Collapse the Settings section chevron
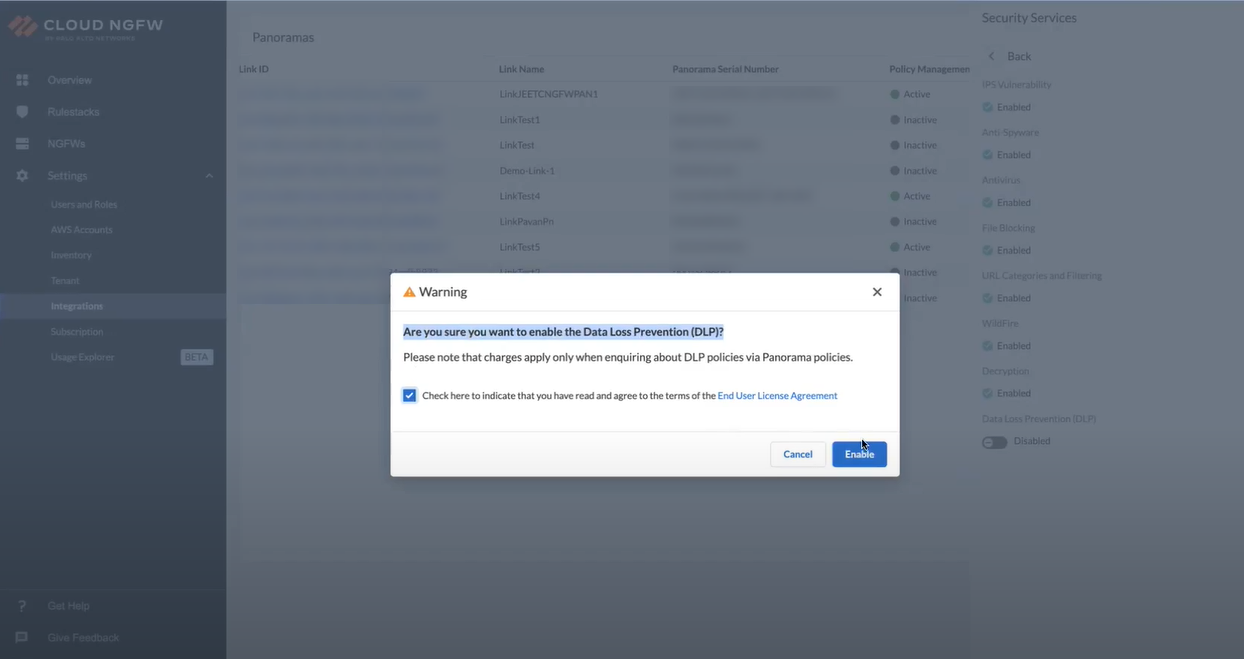 tap(209, 176)
